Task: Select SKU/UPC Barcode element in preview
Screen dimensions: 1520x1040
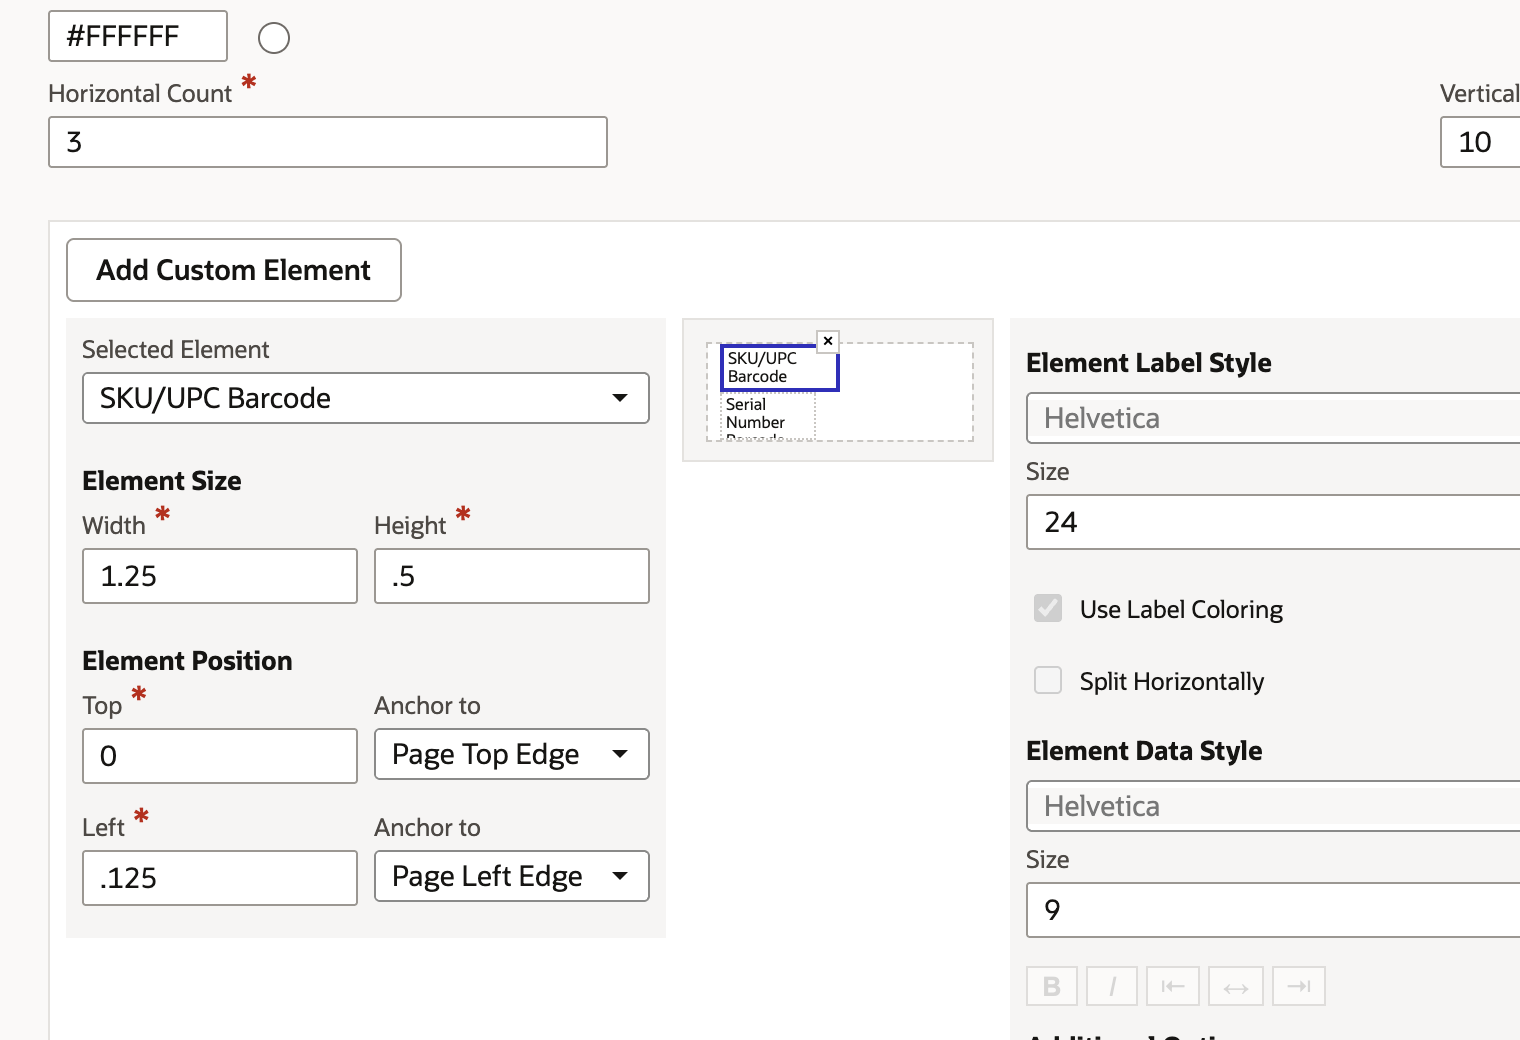Action: (x=779, y=368)
